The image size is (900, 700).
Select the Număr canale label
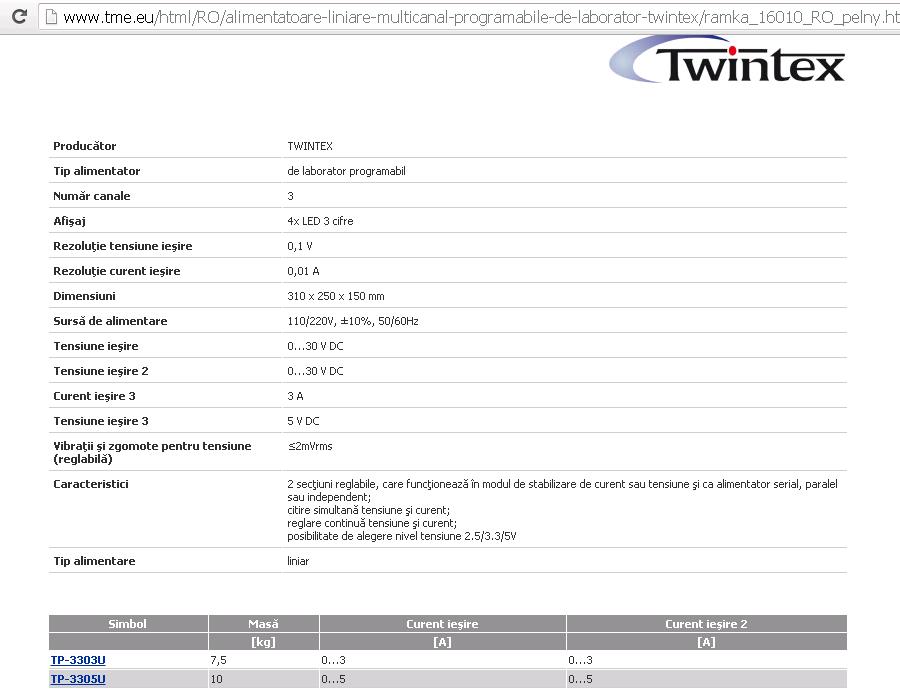[92, 196]
